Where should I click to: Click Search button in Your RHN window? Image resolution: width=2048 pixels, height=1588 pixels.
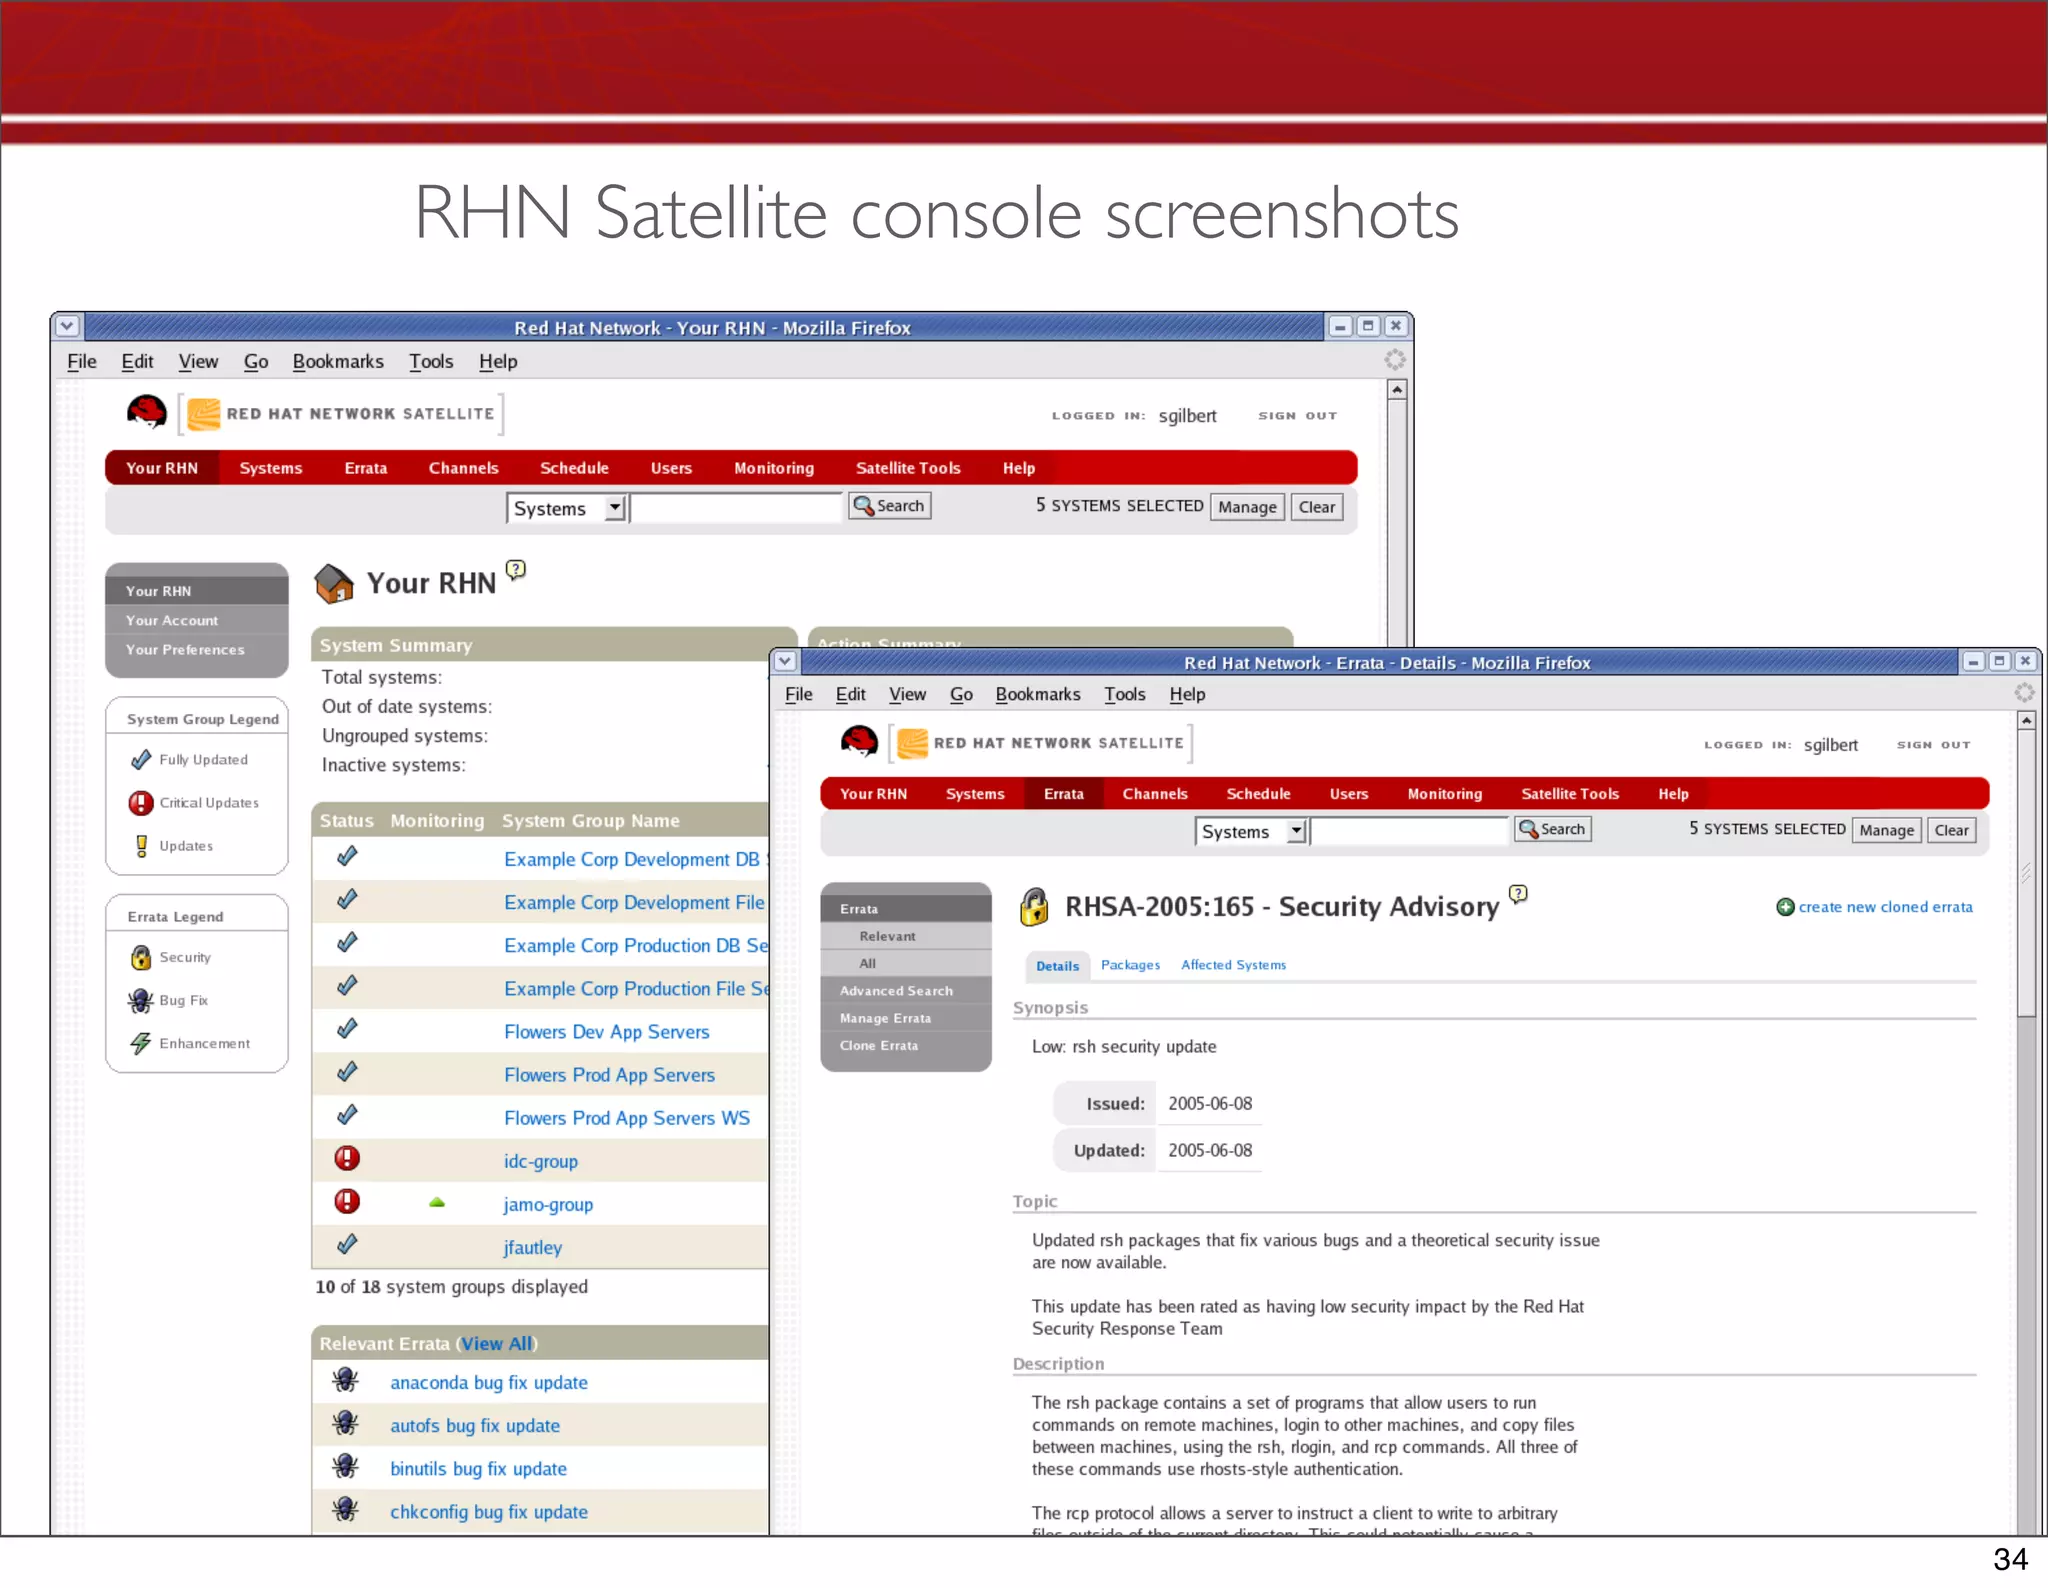point(890,506)
